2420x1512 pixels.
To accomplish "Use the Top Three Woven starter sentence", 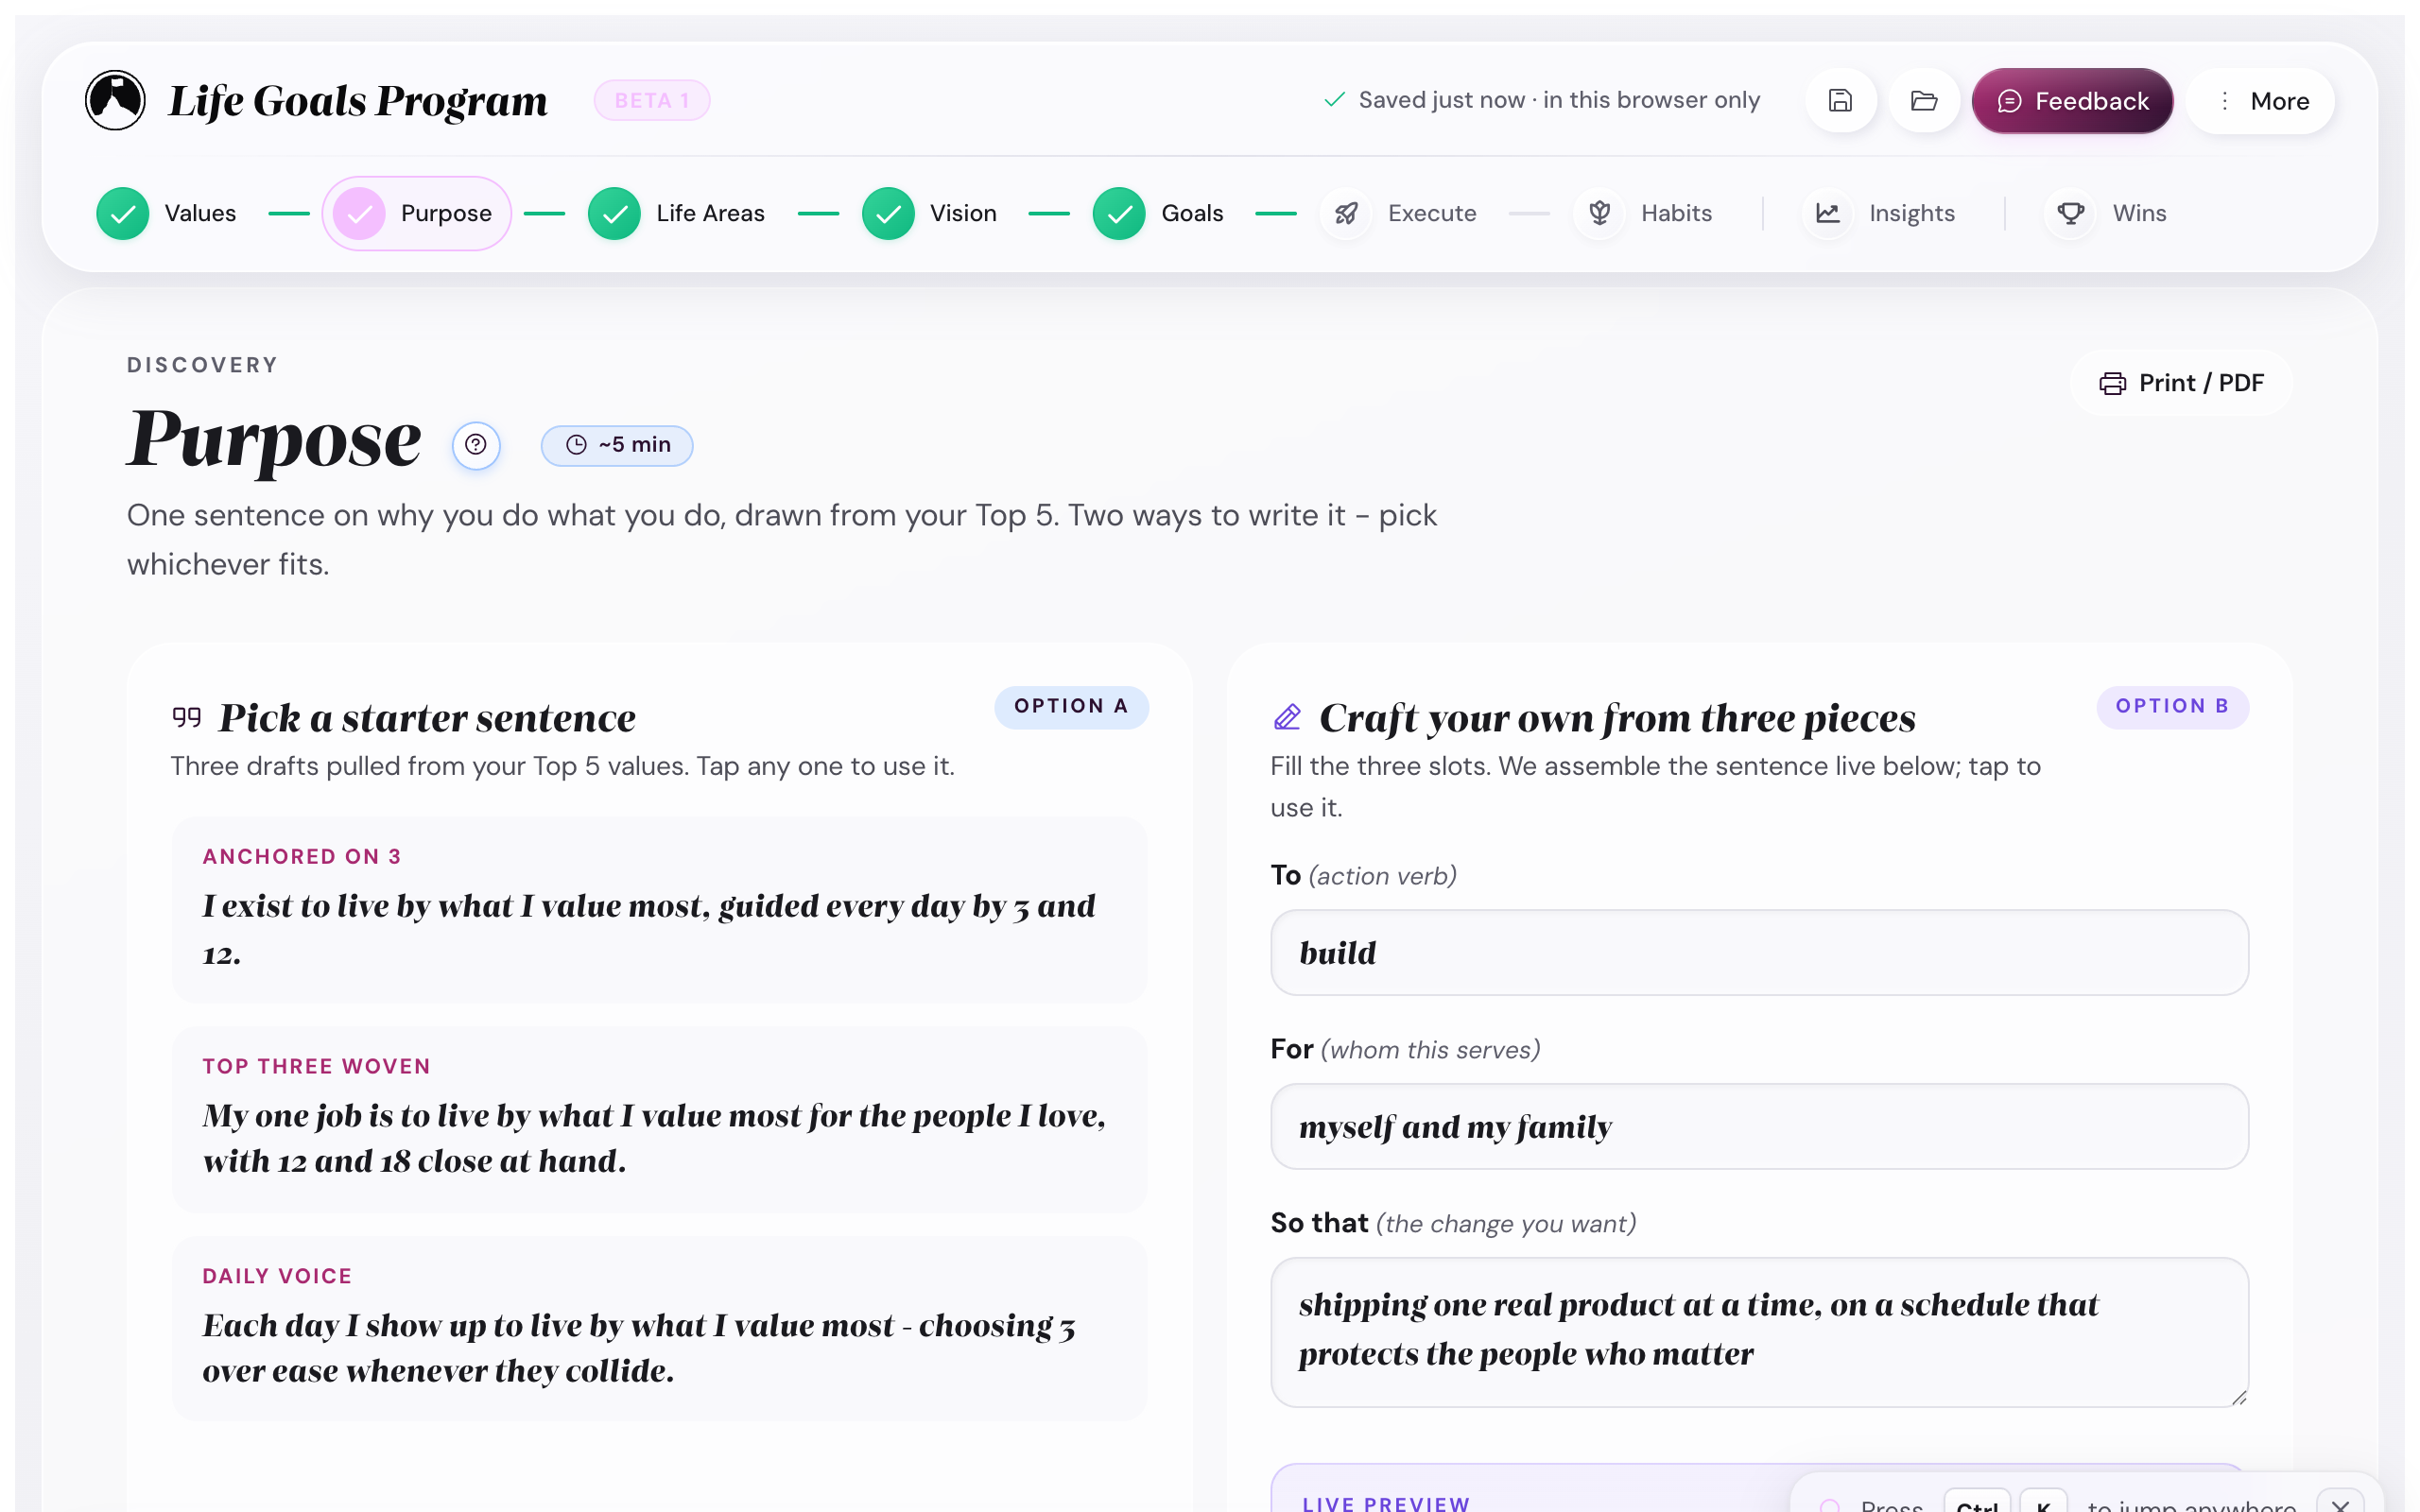I will click(x=659, y=1119).
